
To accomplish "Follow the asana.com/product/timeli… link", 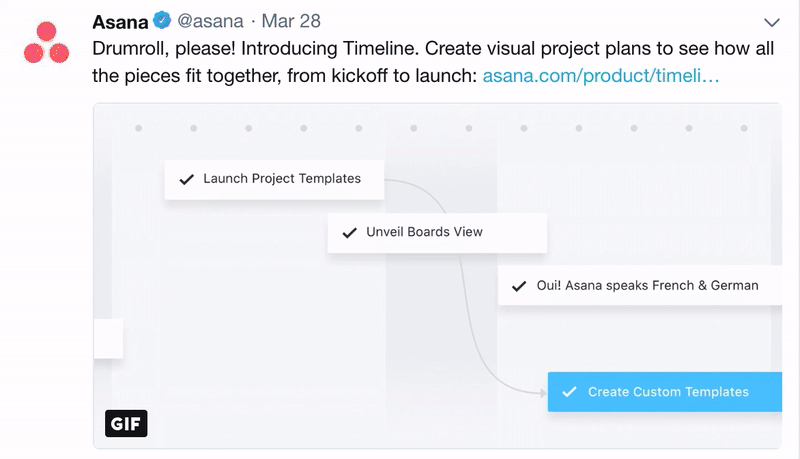I will coord(600,74).
